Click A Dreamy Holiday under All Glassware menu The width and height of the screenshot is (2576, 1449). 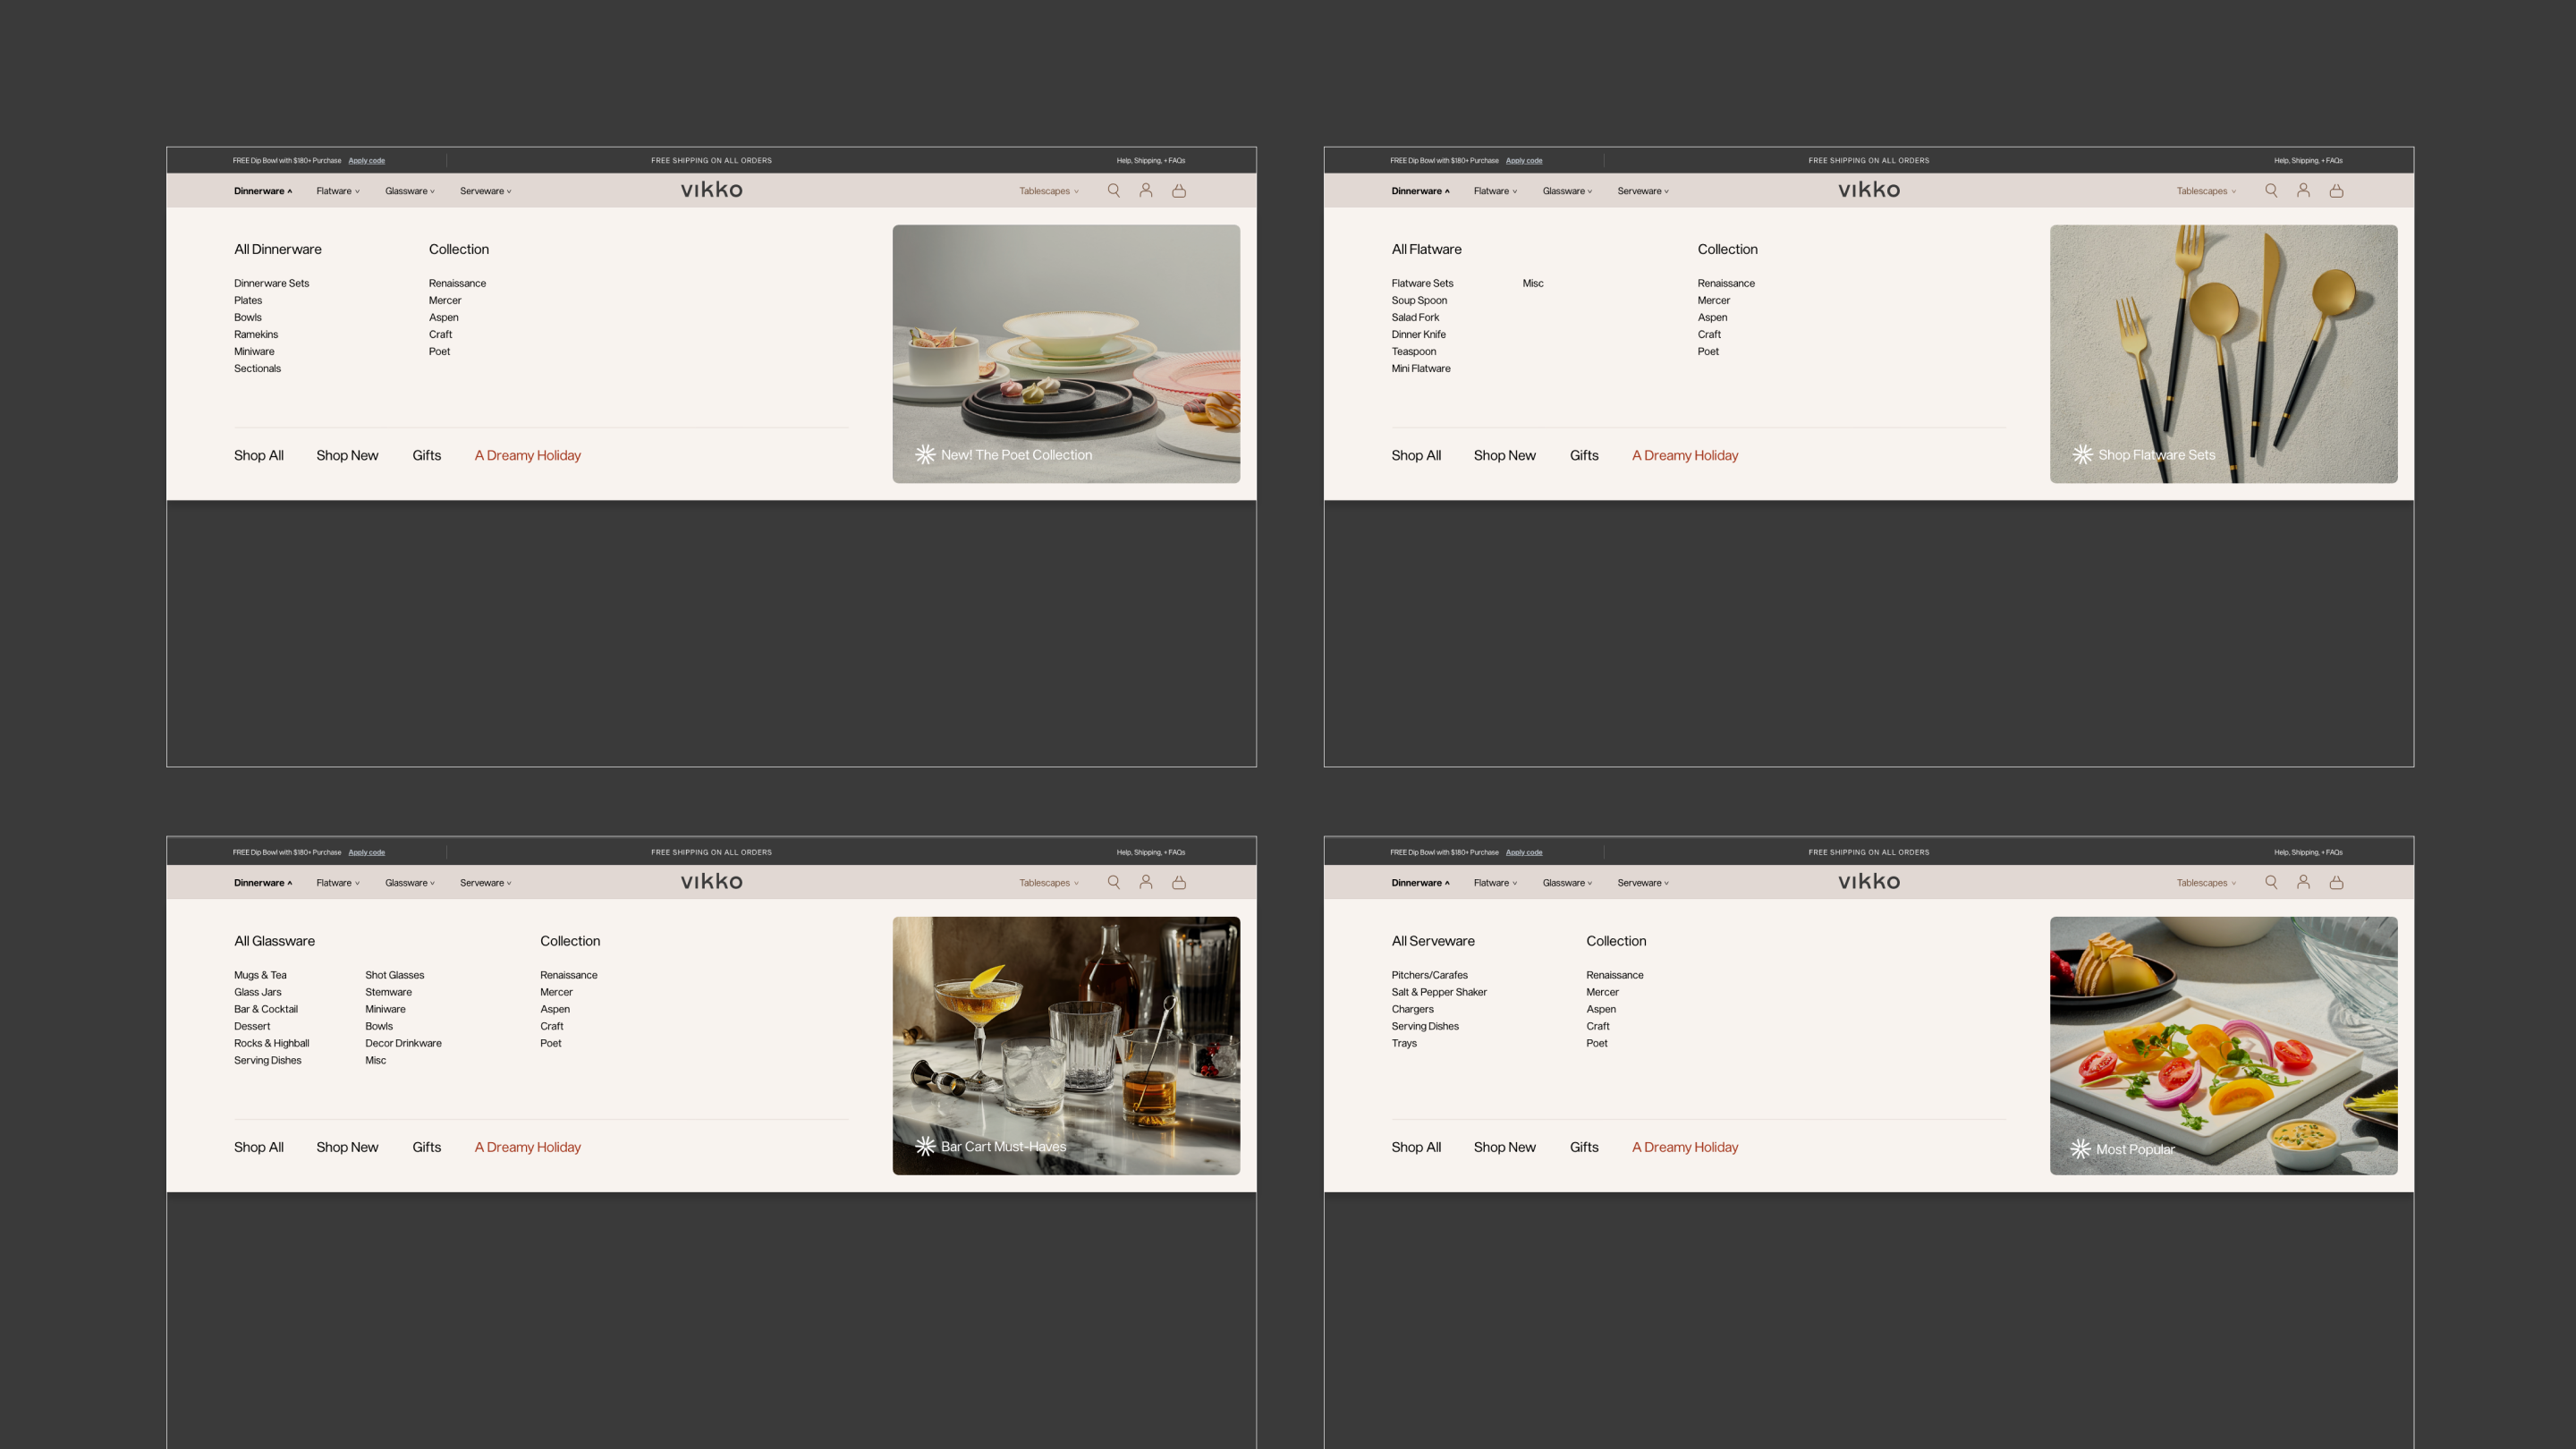click(x=527, y=1147)
